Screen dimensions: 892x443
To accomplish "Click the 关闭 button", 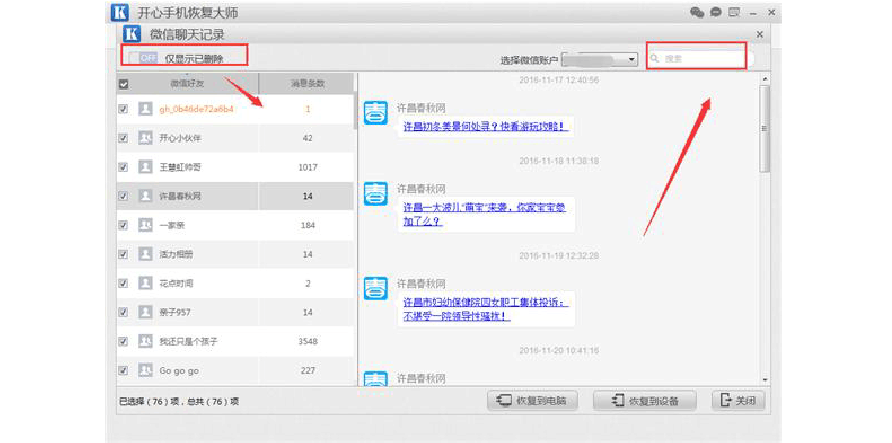I will (x=738, y=400).
